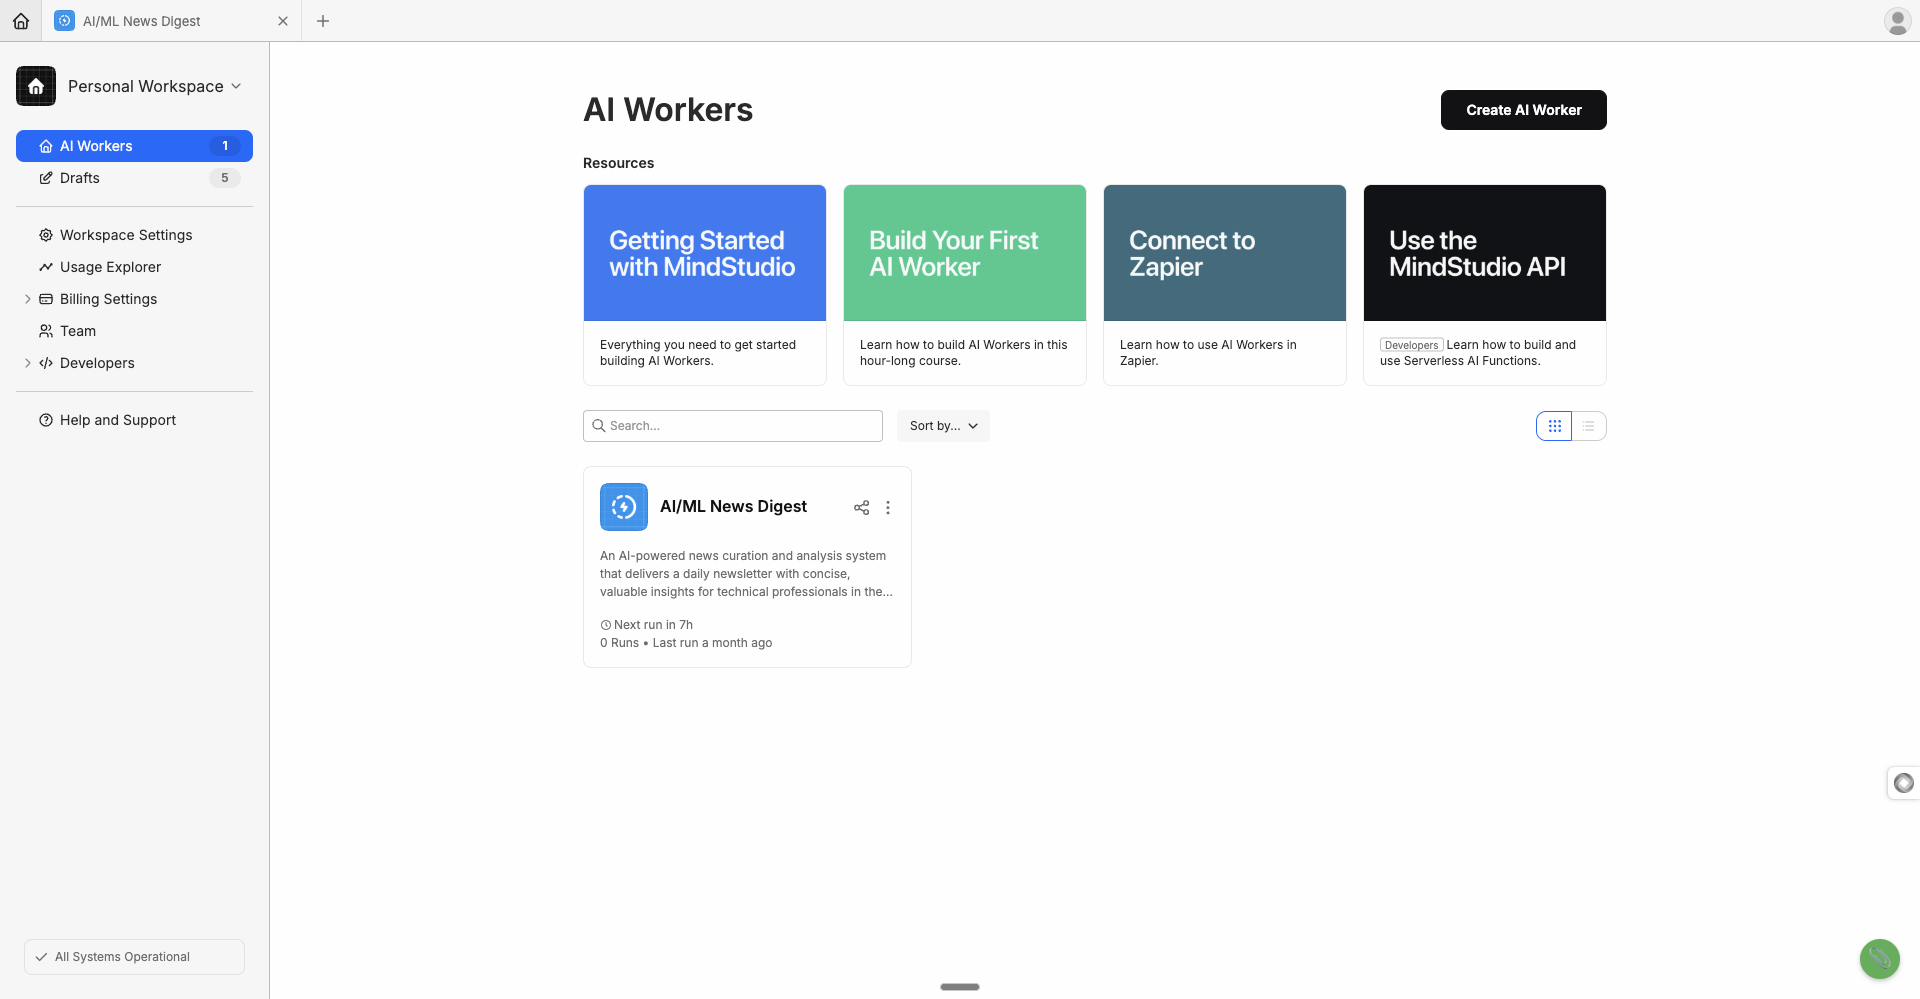This screenshot has height=999, width=1920.
Task: Share the AI/ML News Digest worker
Action: 861,507
